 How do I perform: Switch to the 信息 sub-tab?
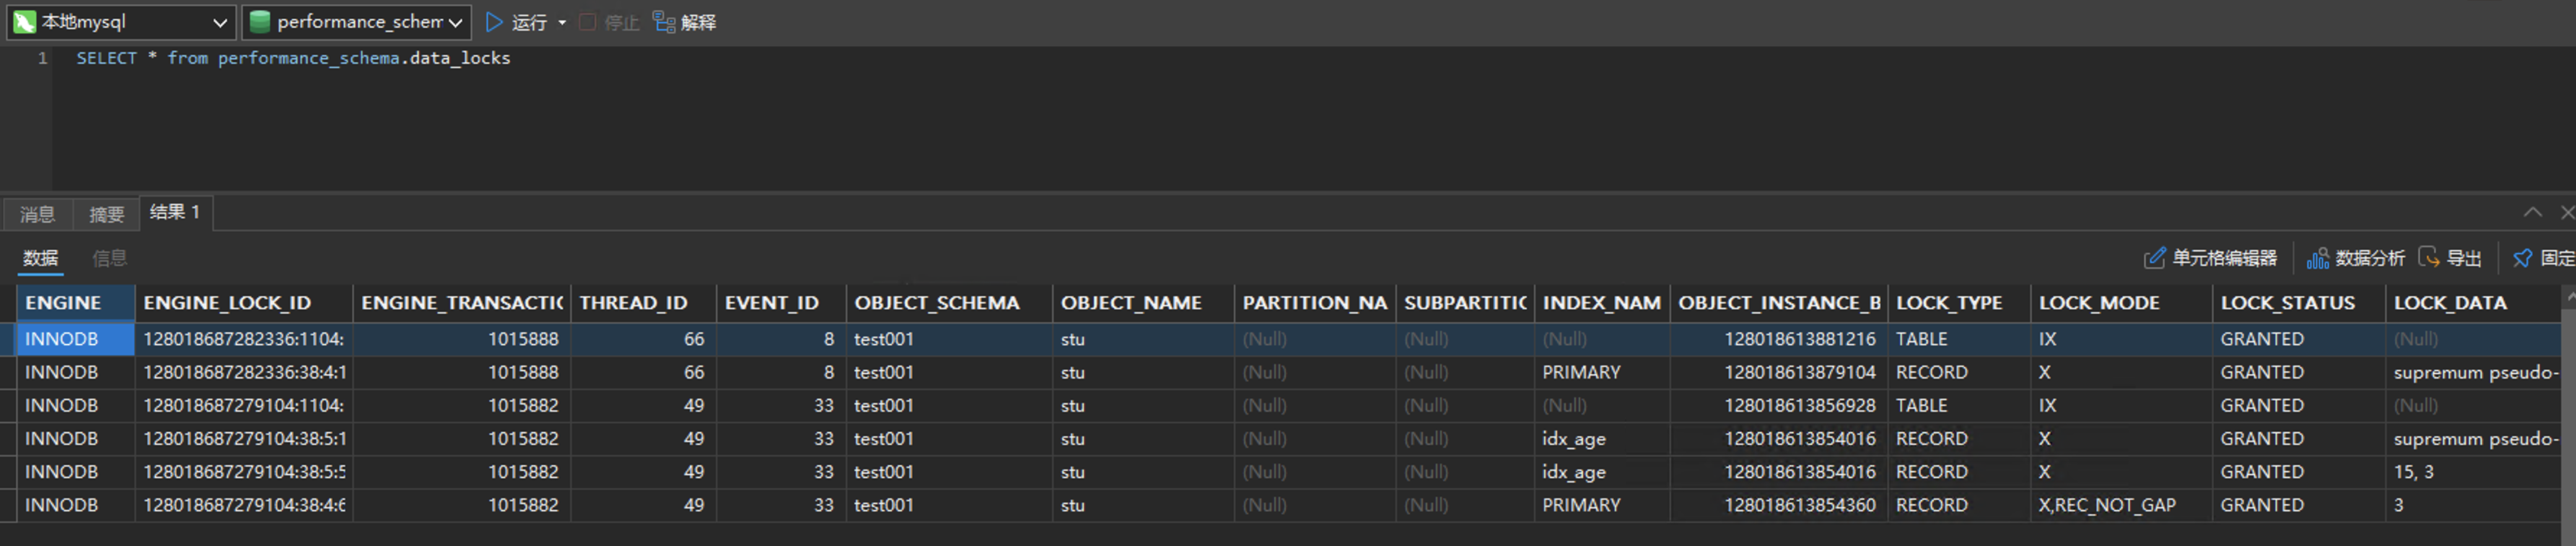coord(109,258)
